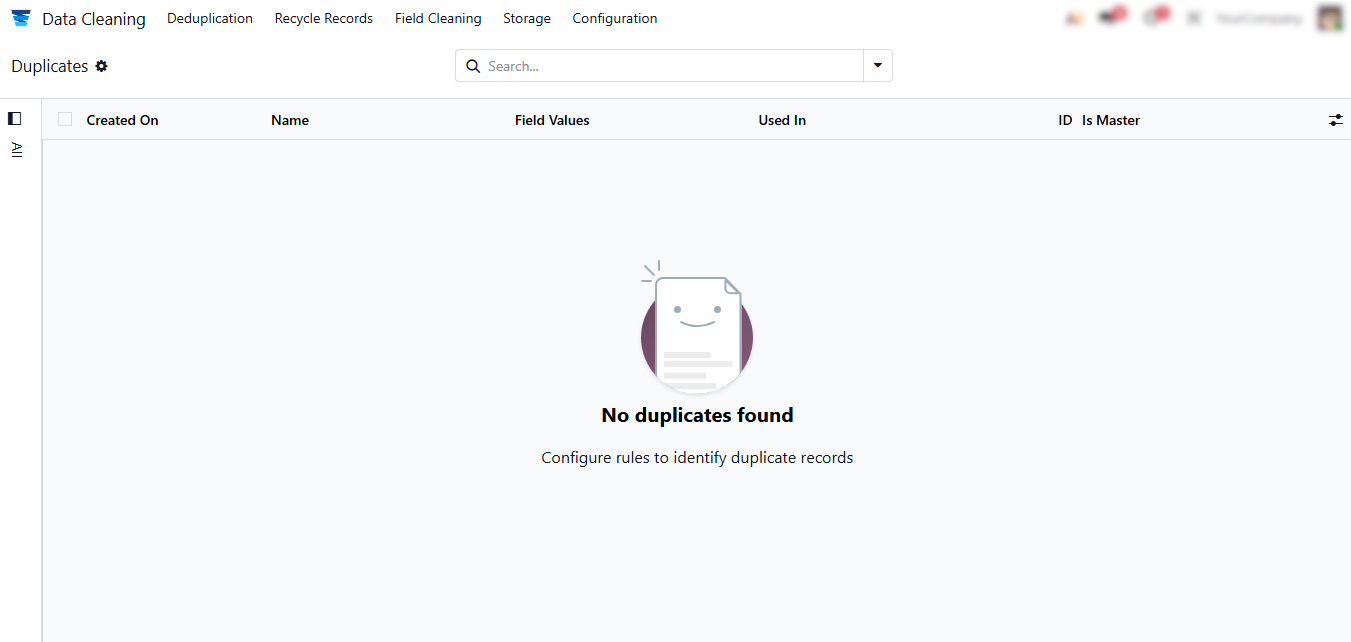This screenshot has width=1351, height=642.
Task: Sort by the Name column header
Action: pyautogui.click(x=290, y=120)
